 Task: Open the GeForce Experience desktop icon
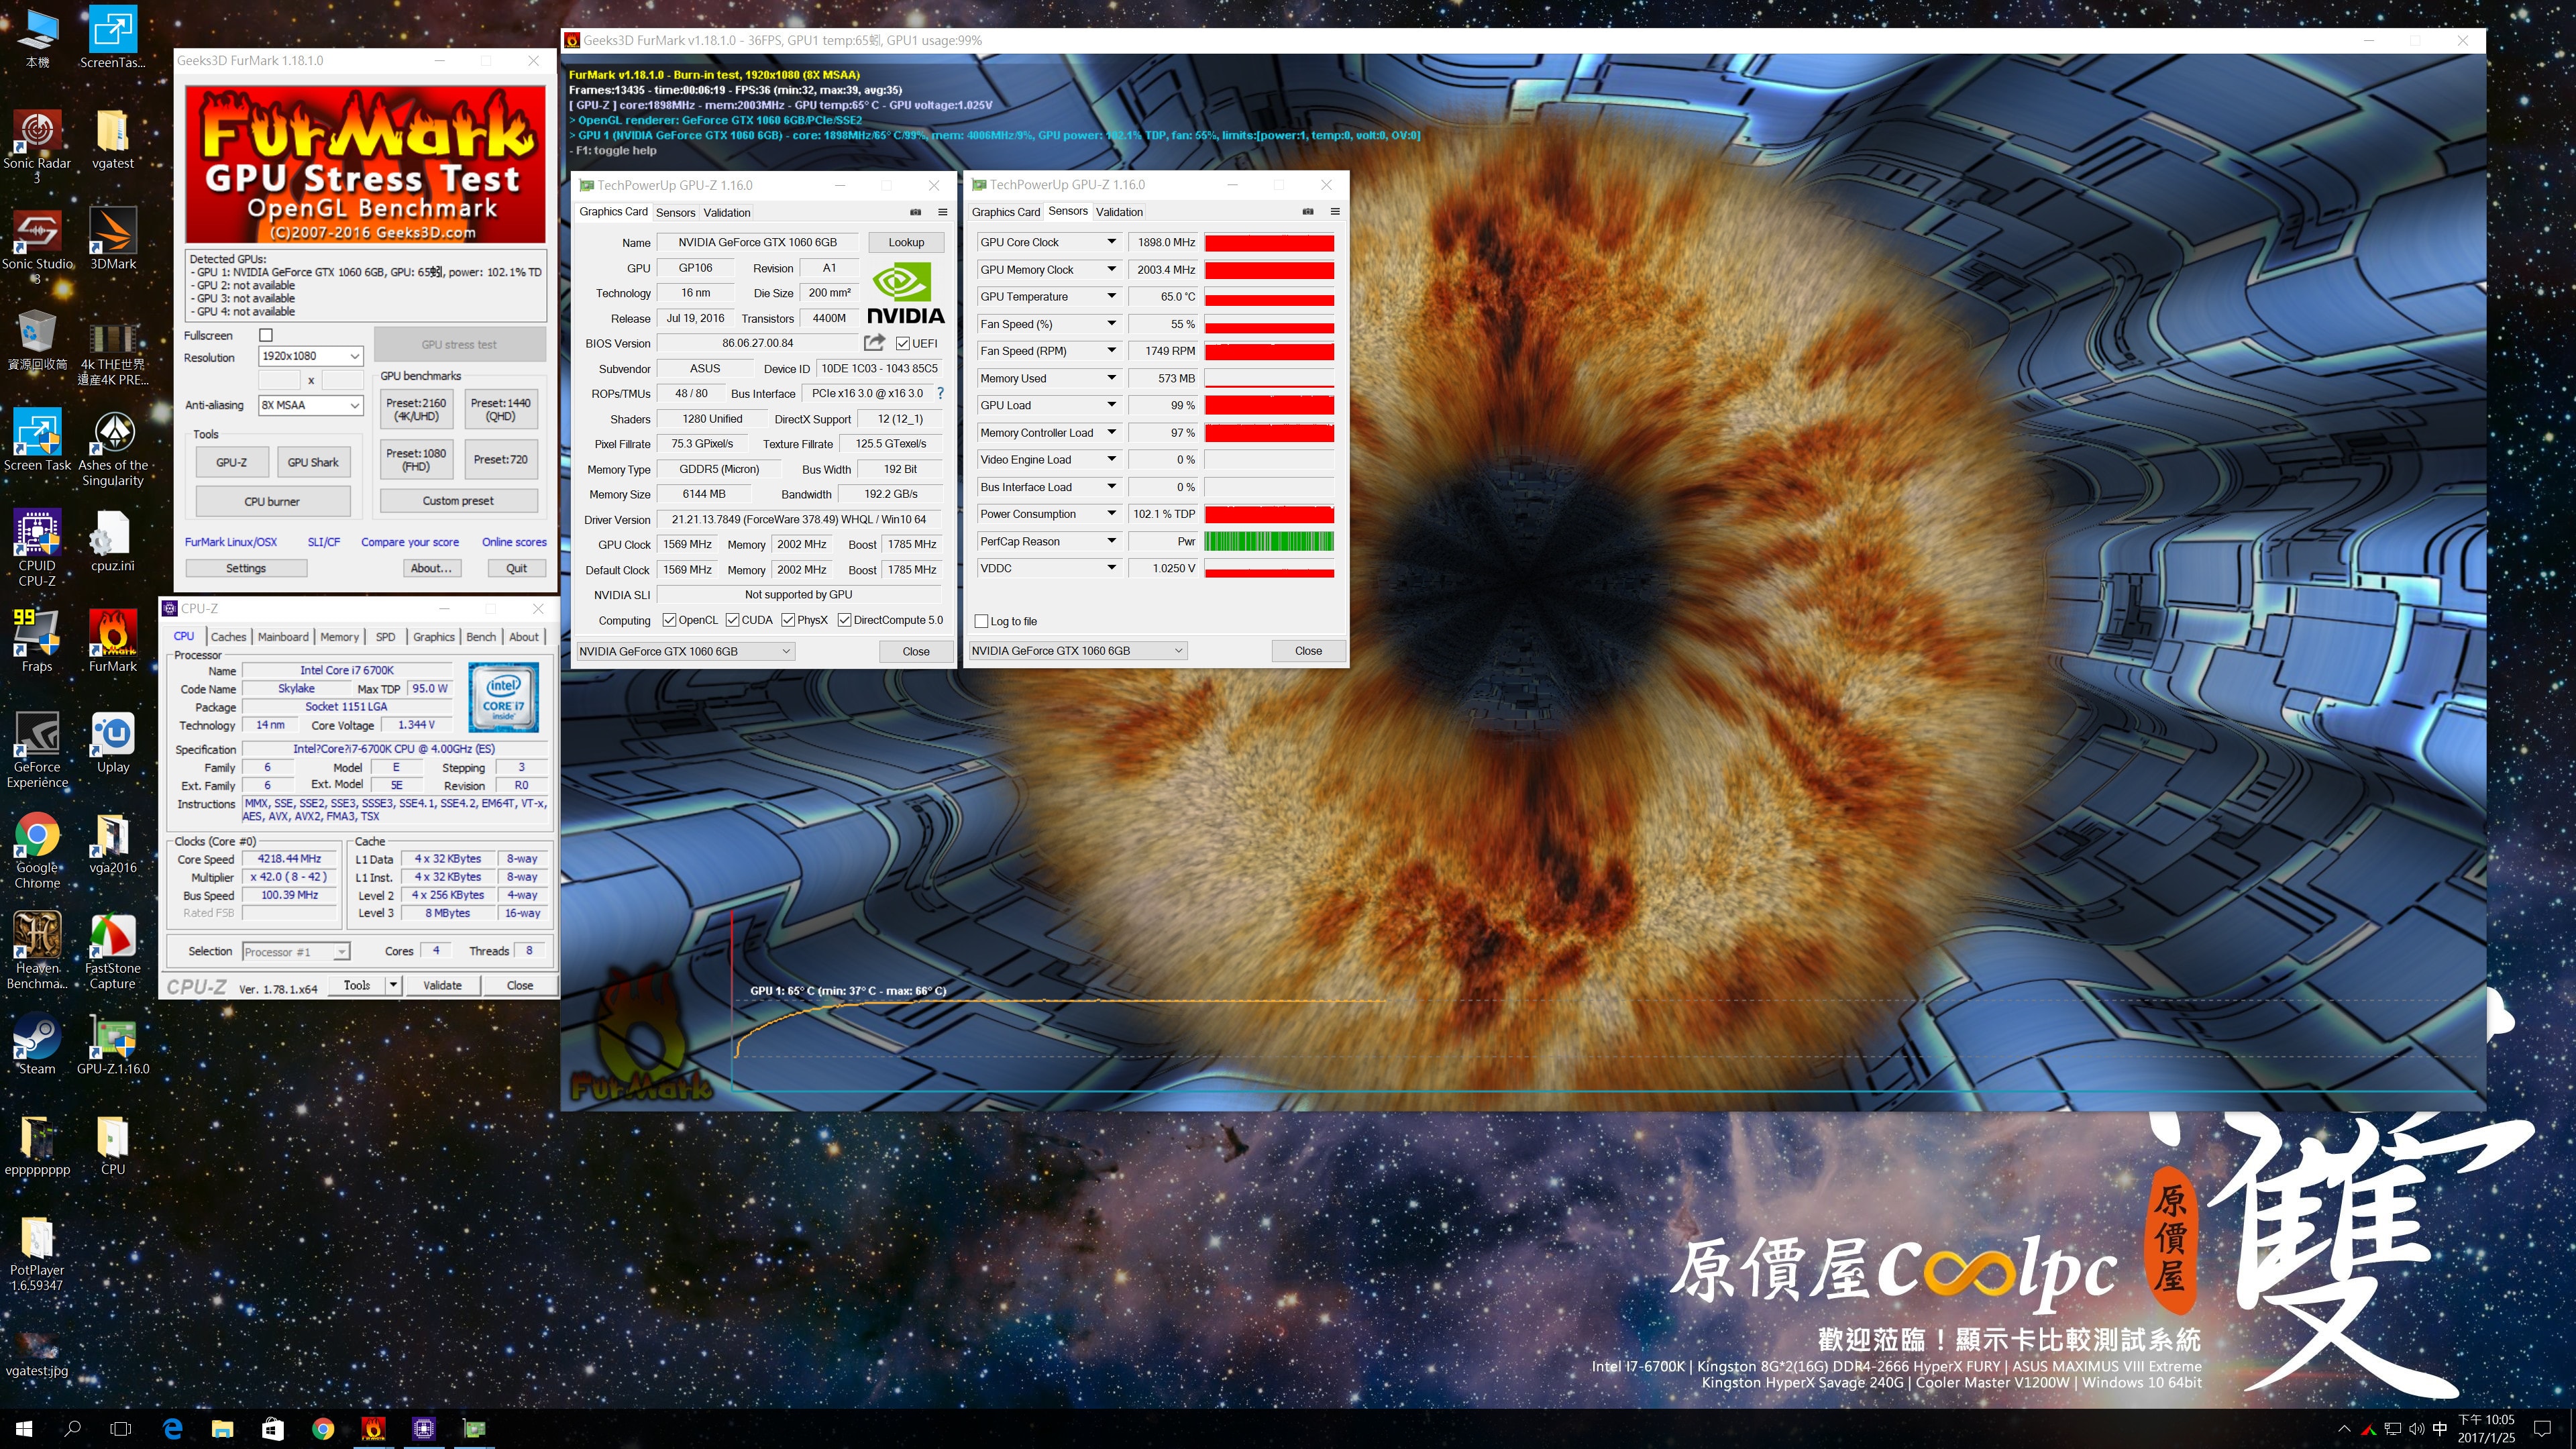pyautogui.click(x=37, y=750)
